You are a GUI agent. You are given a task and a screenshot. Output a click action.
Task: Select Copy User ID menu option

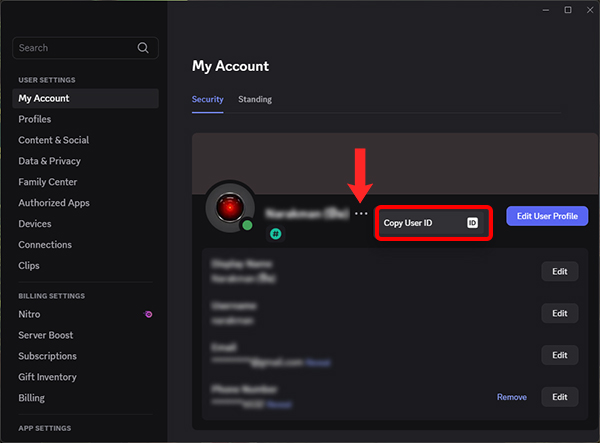point(433,223)
